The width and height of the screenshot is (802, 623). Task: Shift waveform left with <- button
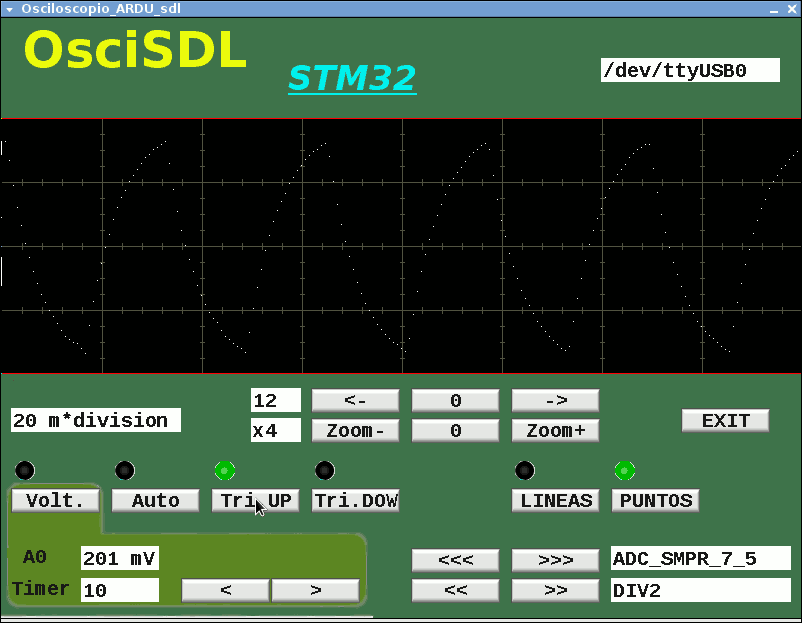tap(355, 400)
